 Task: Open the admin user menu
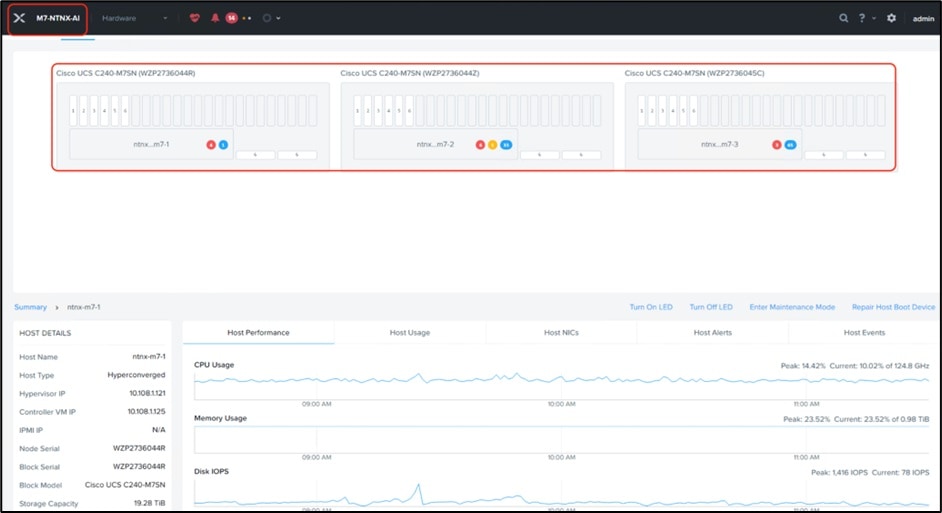tap(923, 19)
